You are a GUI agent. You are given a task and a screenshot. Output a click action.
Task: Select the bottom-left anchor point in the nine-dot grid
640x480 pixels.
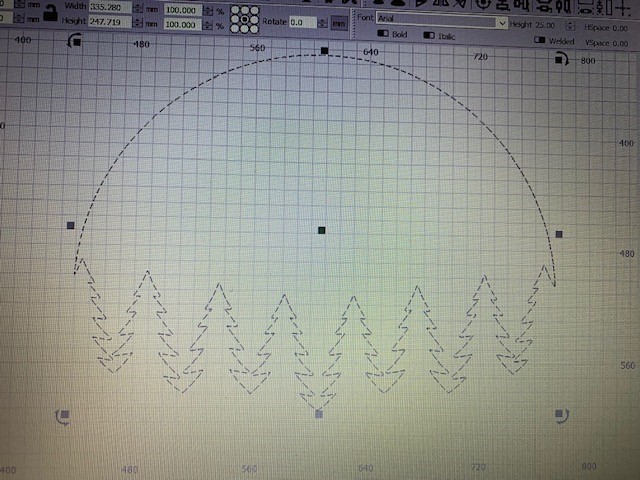235,29
